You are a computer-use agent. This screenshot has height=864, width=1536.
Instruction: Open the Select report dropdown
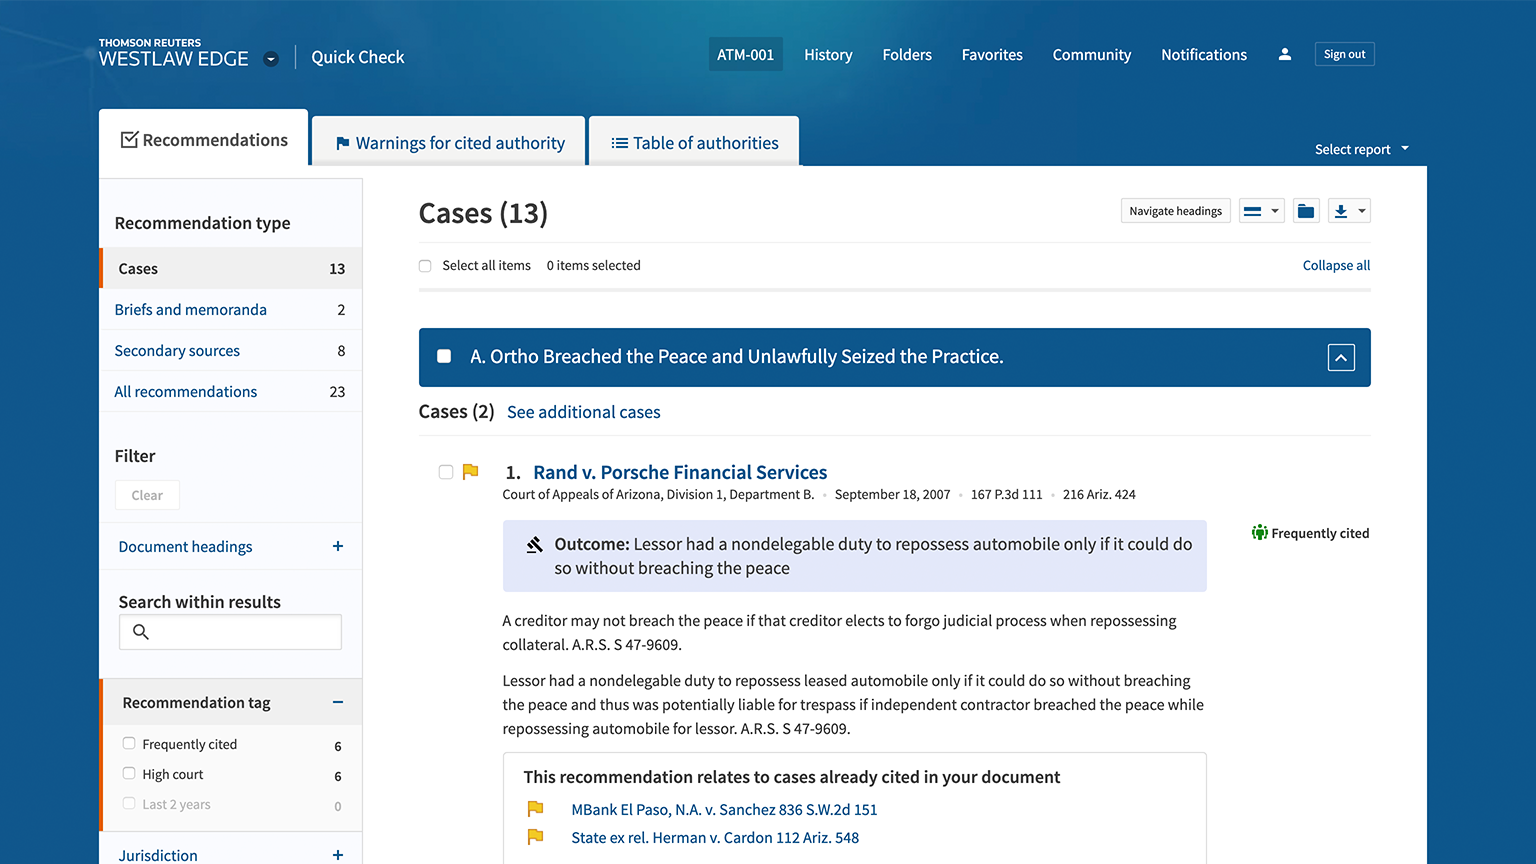coord(1361,149)
